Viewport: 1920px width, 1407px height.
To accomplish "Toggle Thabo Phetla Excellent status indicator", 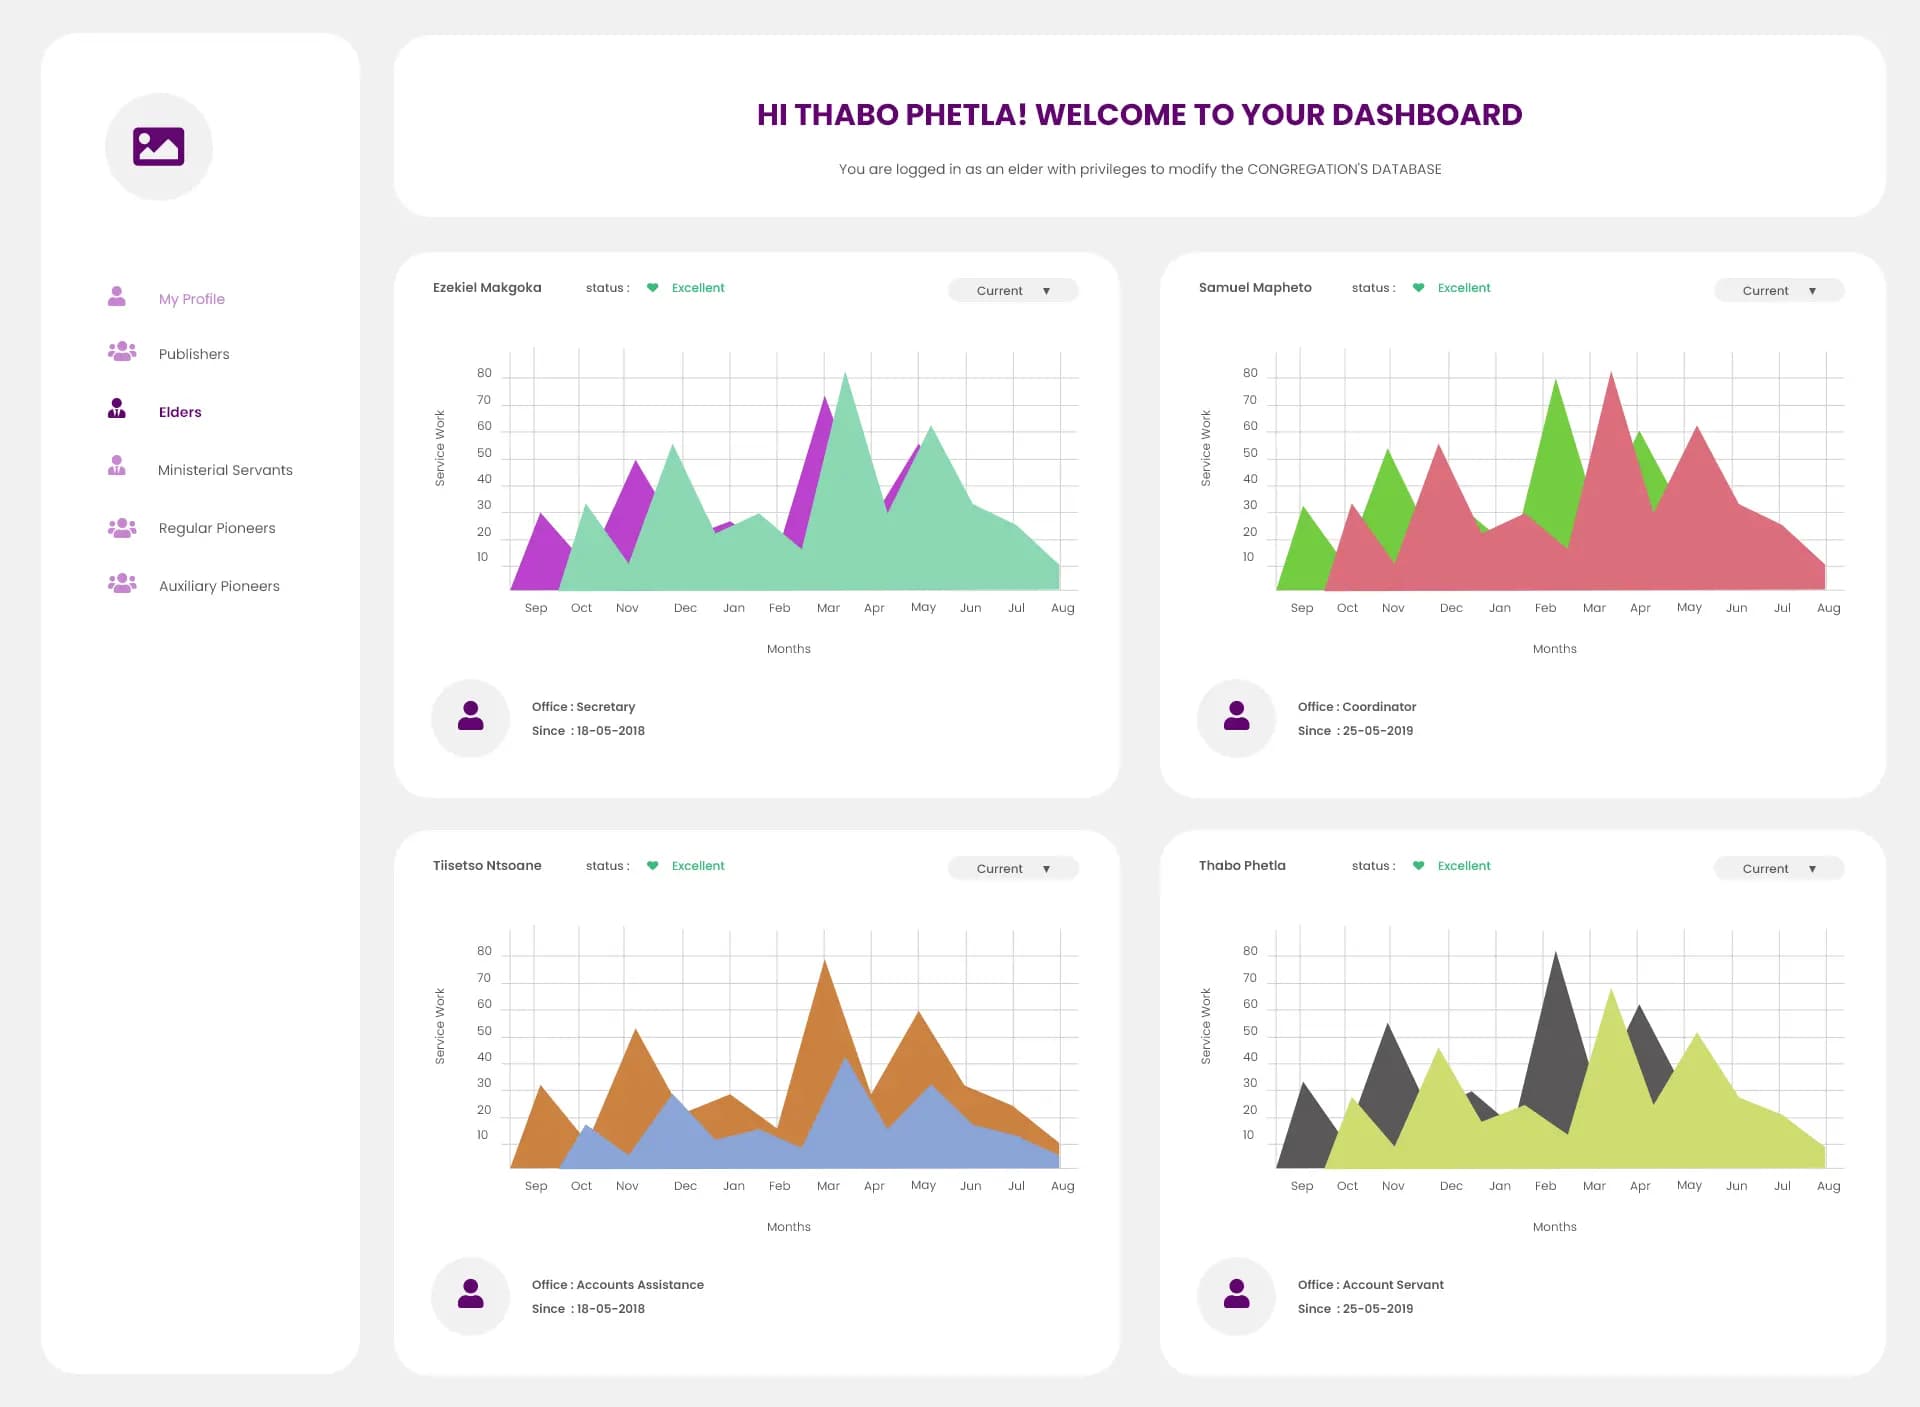I will pos(1422,866).
